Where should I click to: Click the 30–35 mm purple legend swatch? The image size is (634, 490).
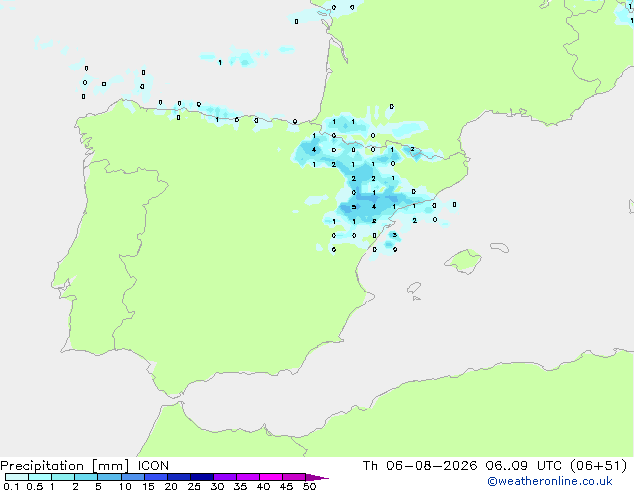click(x=225, y=477)
